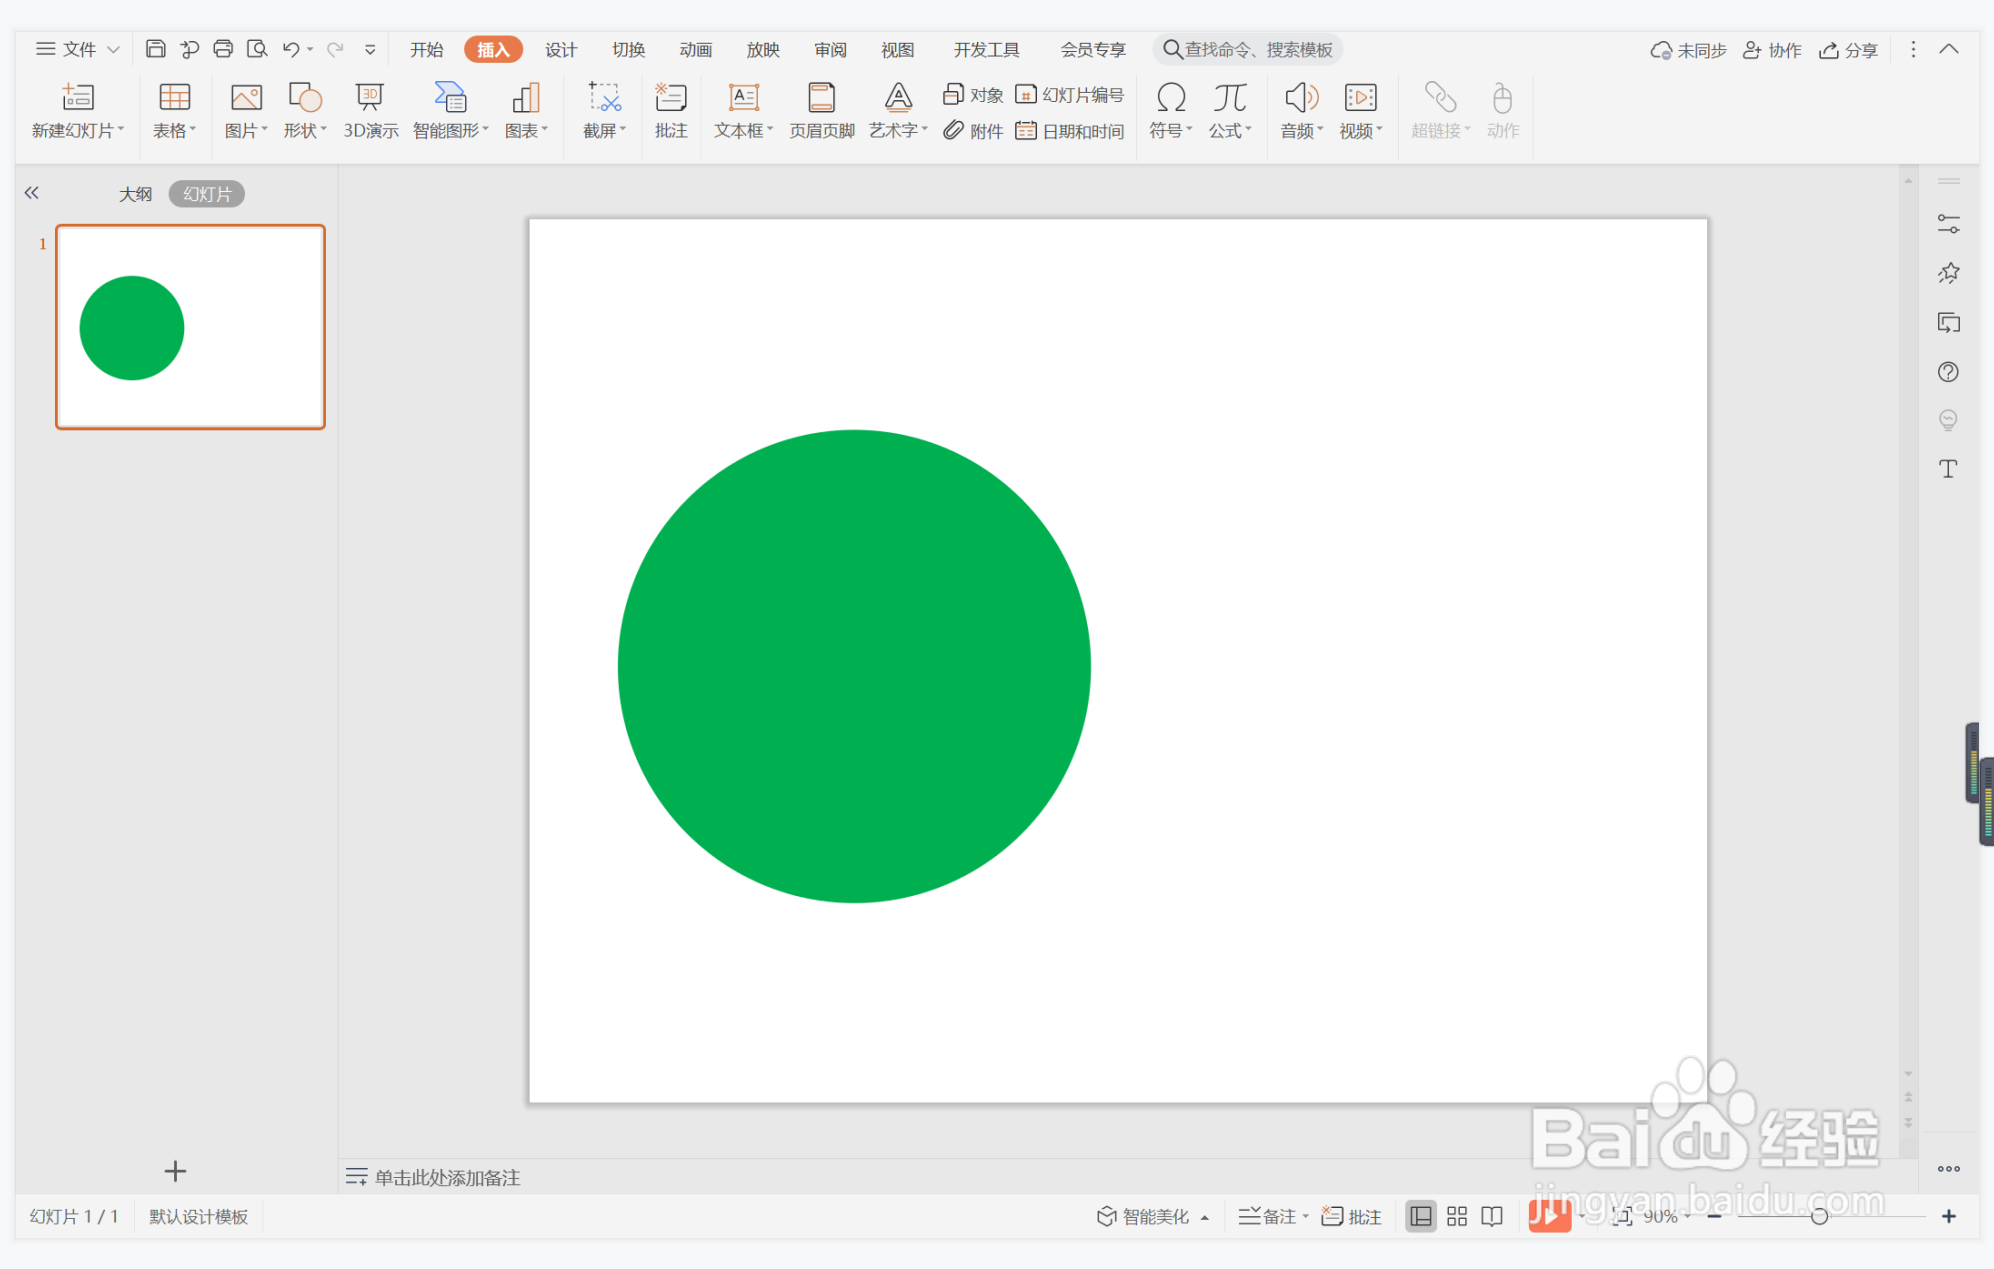Insert Audio (音频)
The width and height of the screenshot is (1994, 1269).
click(1301, 111)
